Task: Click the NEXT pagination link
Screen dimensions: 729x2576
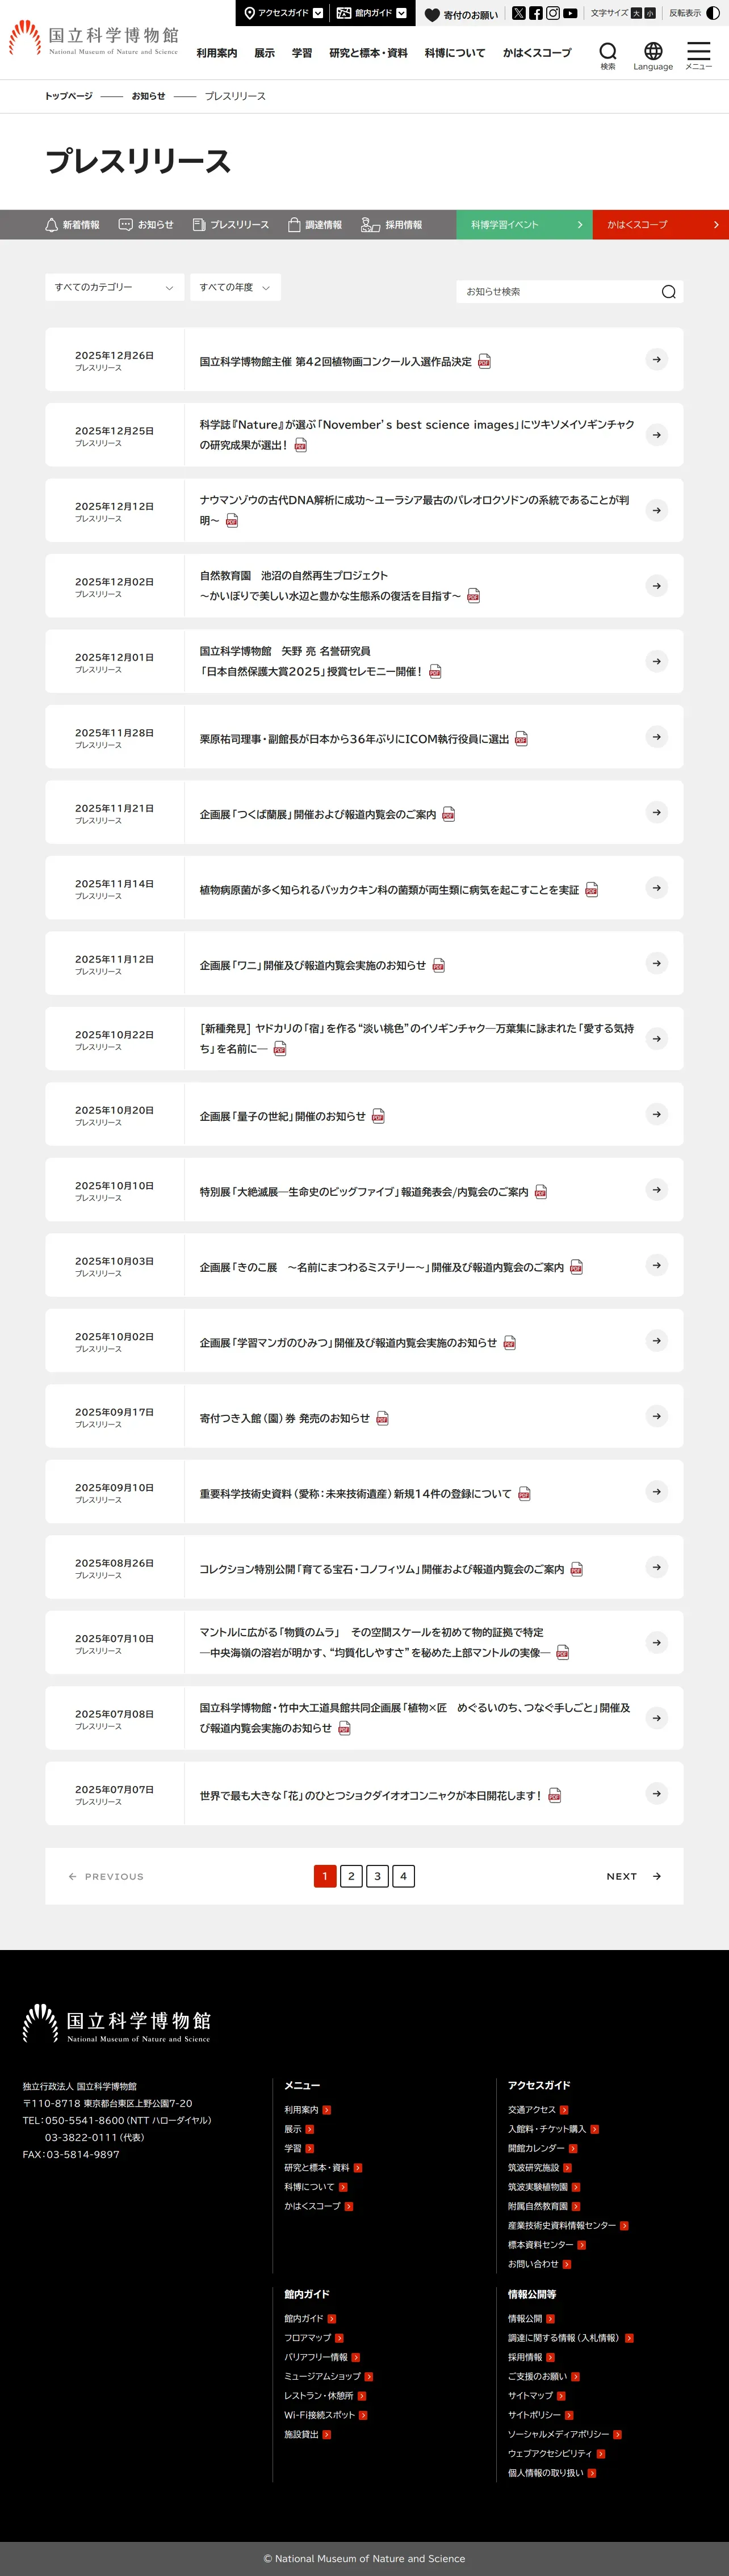Action: coord(634,1876)
